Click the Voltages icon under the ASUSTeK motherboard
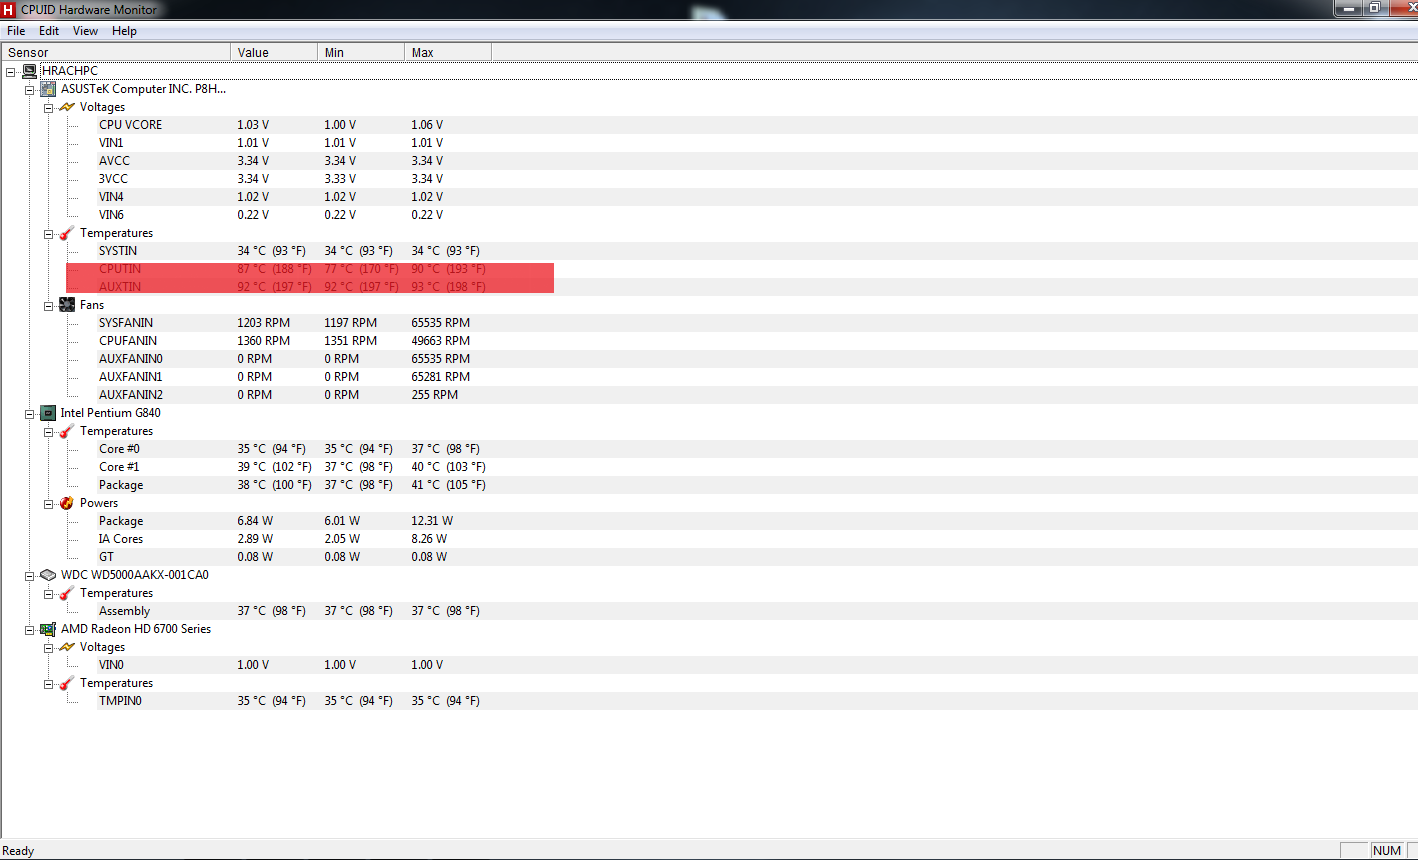 (67, 107)
